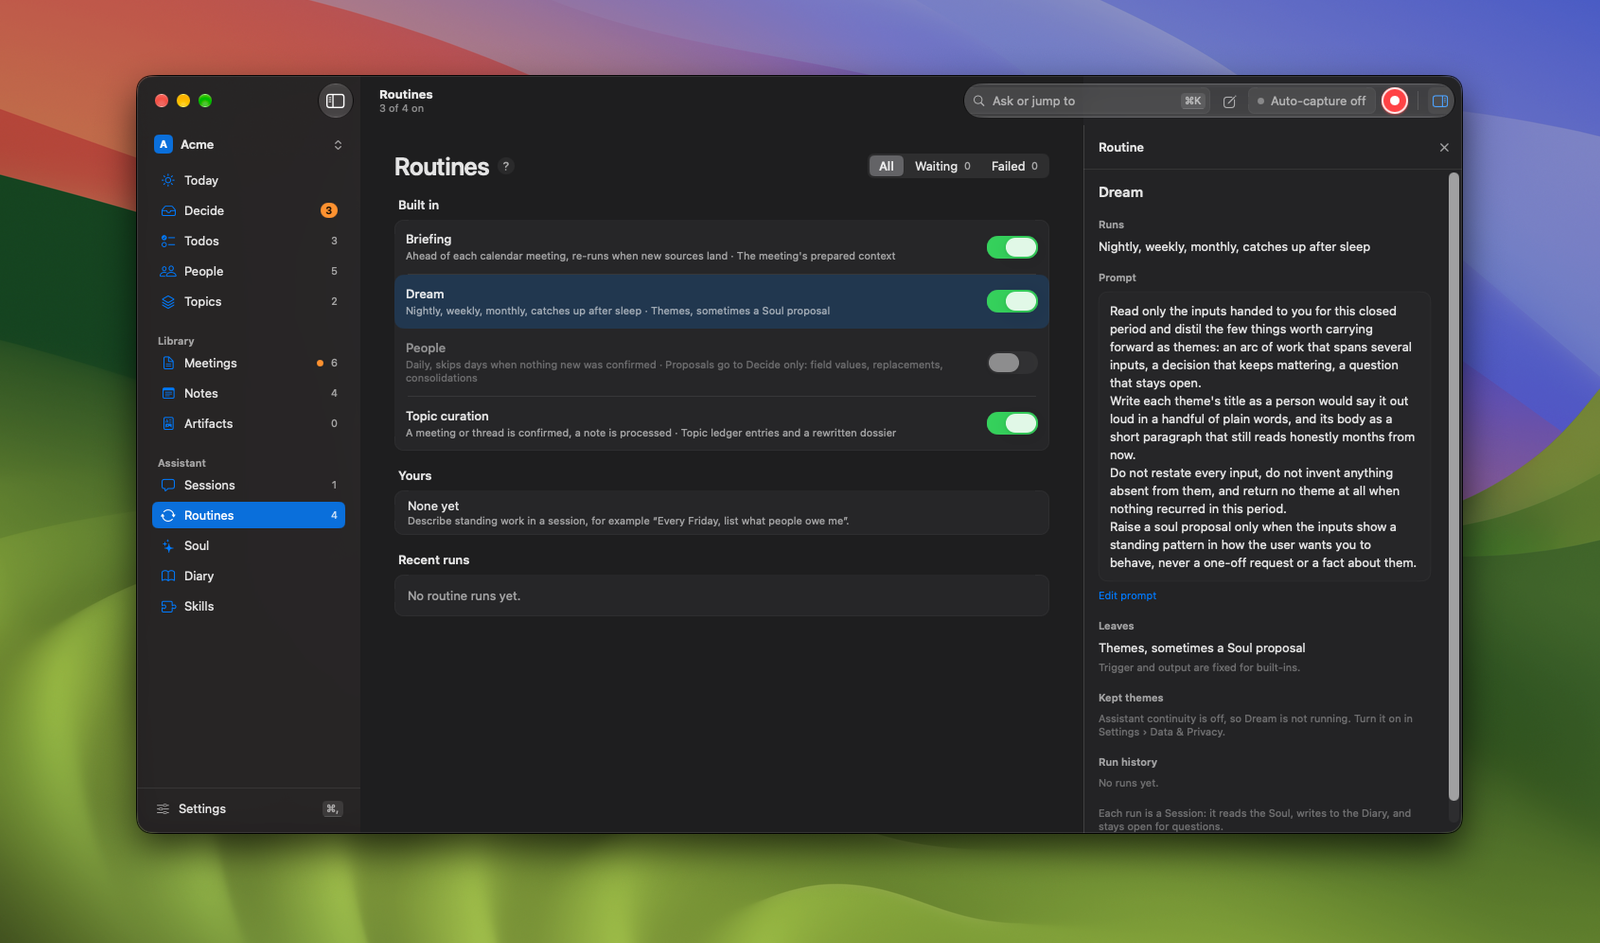
Task: Select the All filter tab
Action: click(x=886, y=166)
